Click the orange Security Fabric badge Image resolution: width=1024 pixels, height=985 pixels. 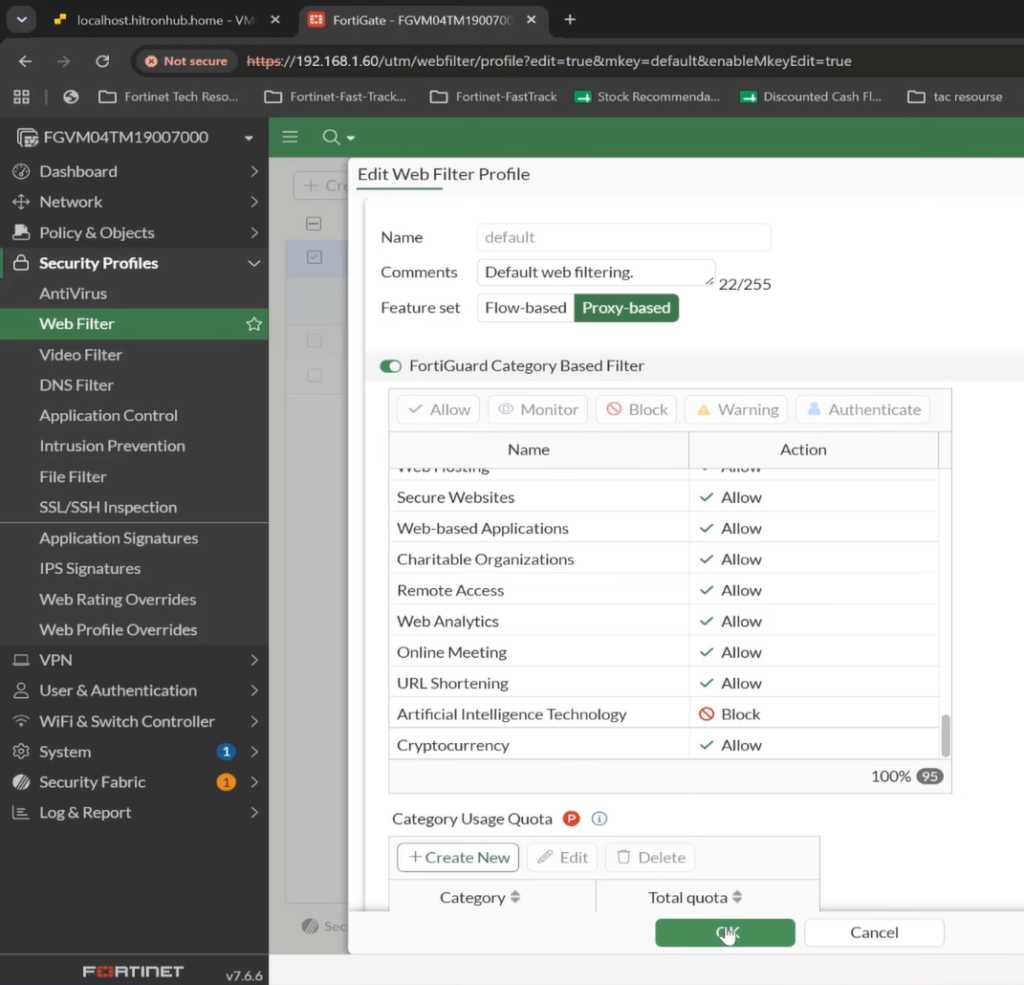tap(226, 782)
